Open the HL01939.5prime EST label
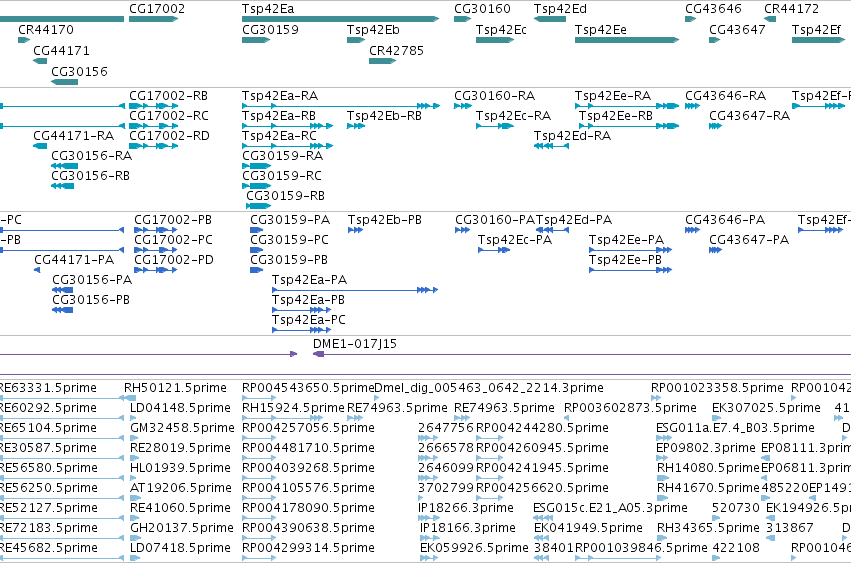Screen dimensions: 851x563 (x=181, y=468)
